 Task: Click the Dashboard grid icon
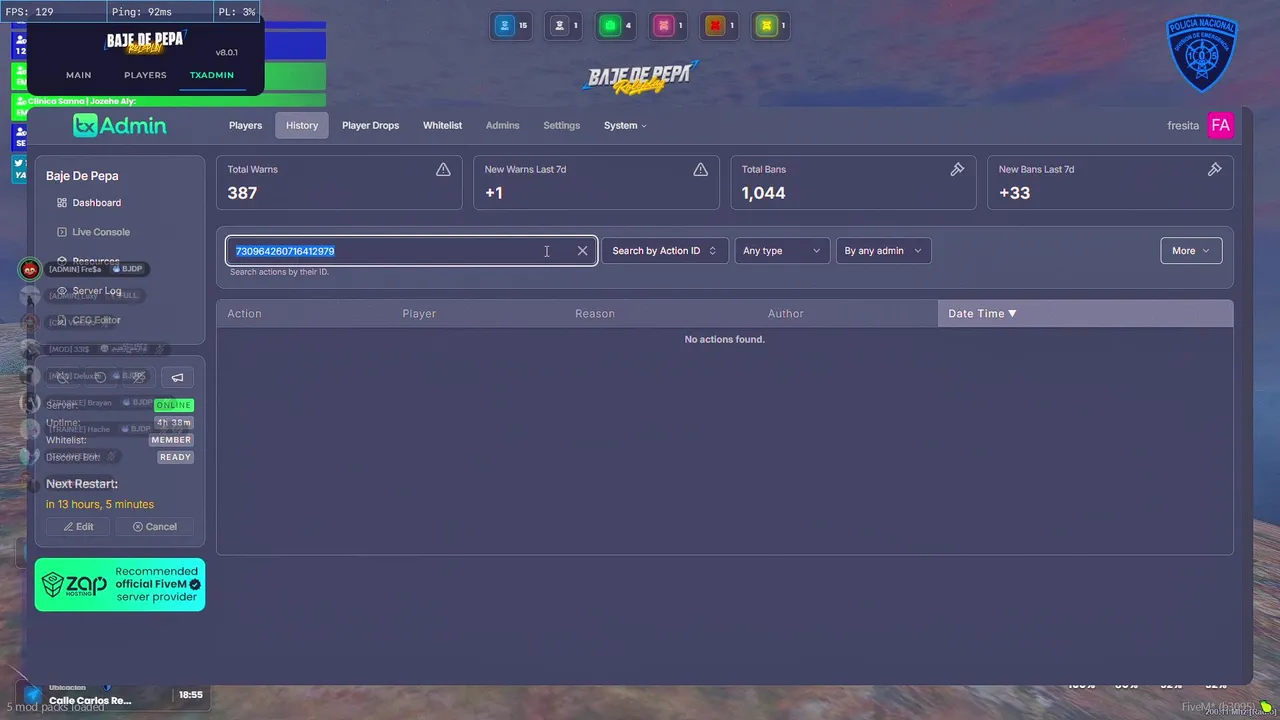pyautogui.click(x=62, y=203)
